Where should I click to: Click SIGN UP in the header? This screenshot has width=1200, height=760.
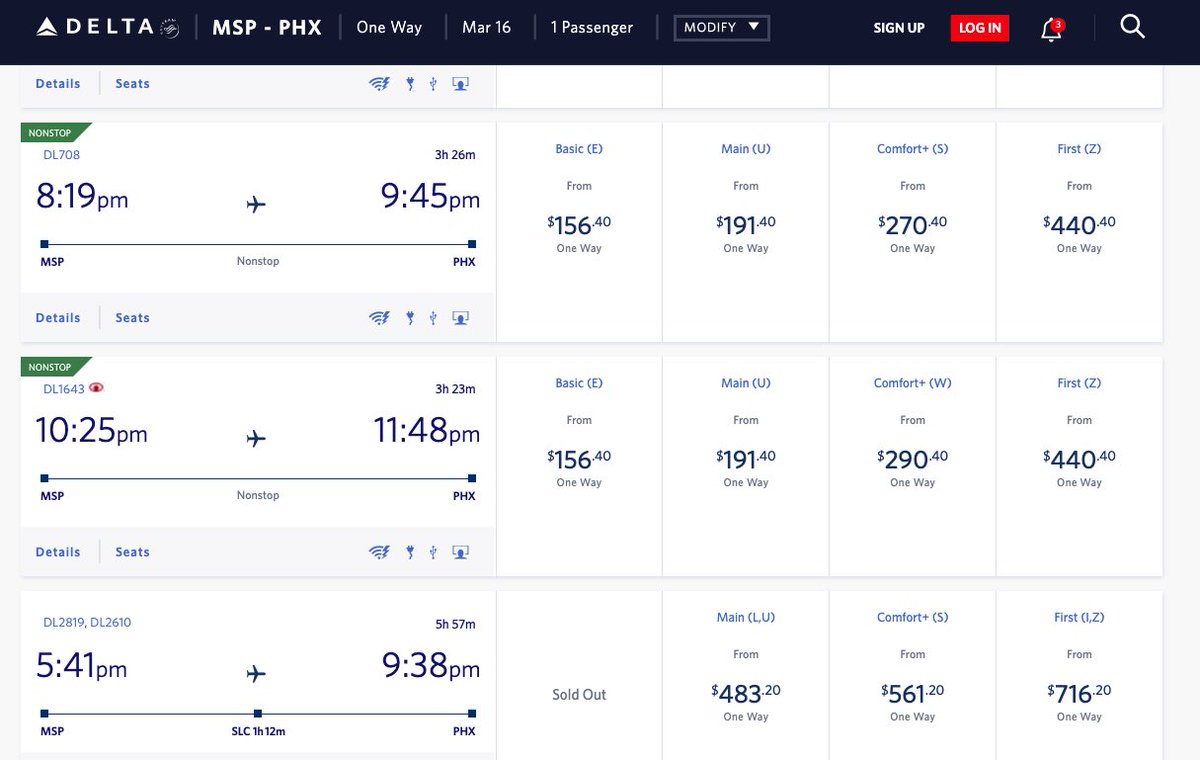899,28
